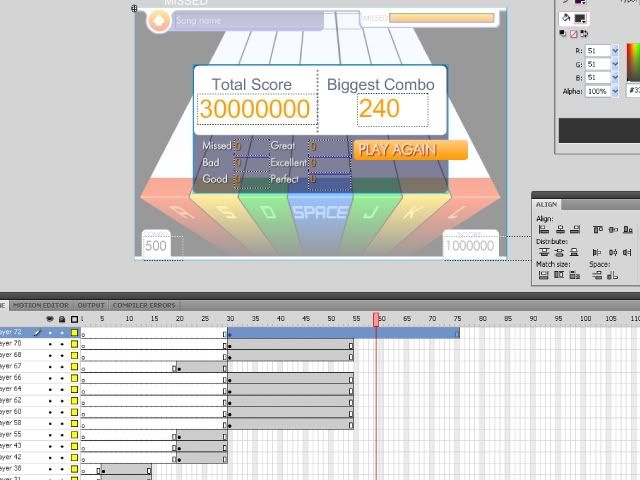Toggle outline square of layer 62
This screenshot has height=480, width=640.
coord(74,401)
